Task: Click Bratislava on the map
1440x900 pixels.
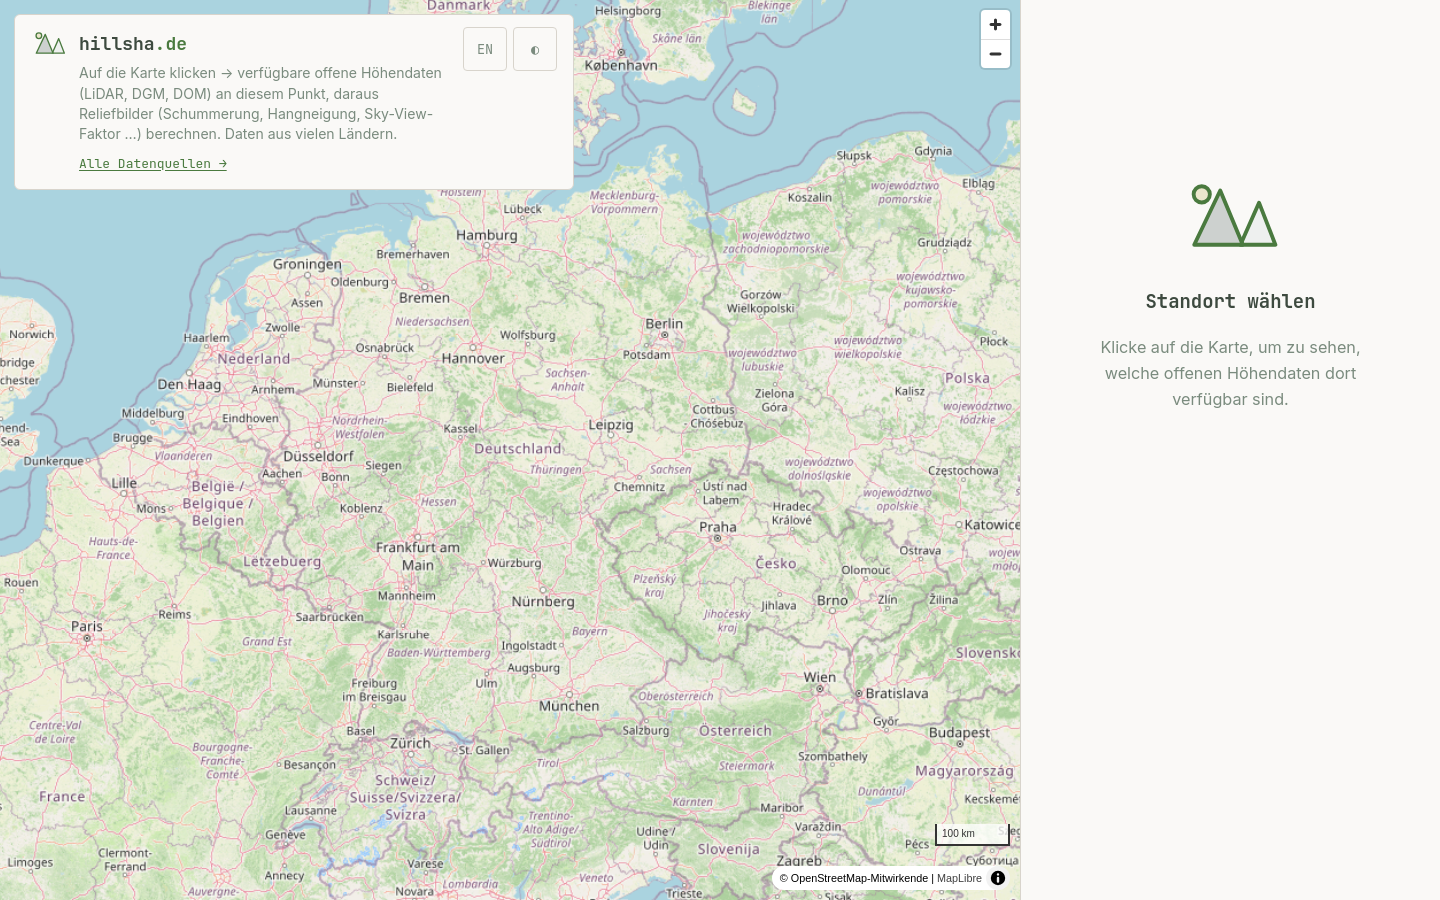Action: (897, 693)
